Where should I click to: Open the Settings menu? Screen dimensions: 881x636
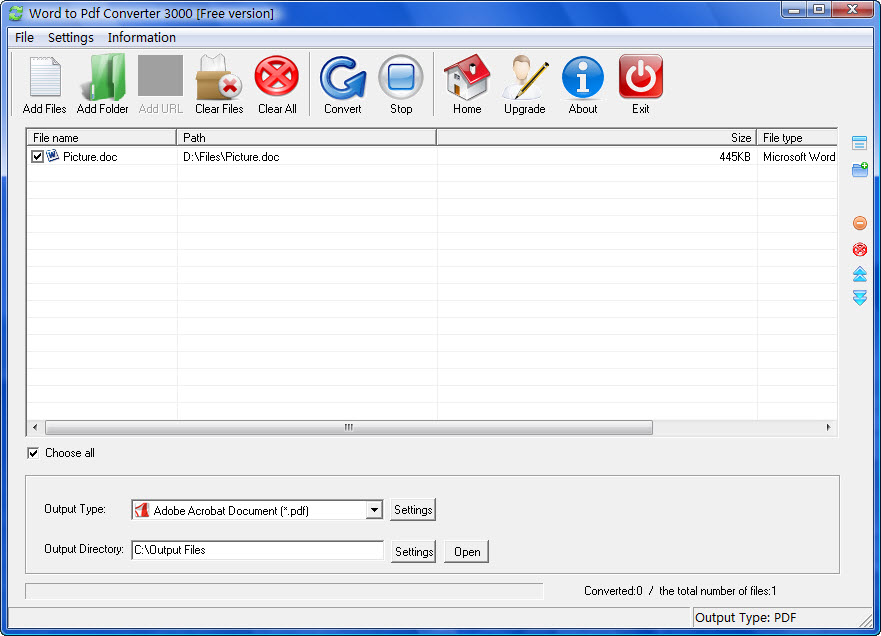click(71, 38)
